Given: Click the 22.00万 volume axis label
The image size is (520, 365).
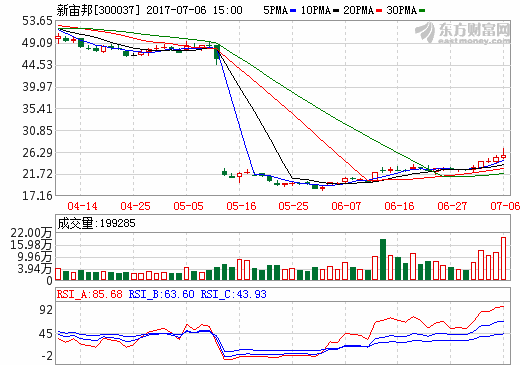Looking at the screenshot, I should pyautogui.click(x=31, y=233).
